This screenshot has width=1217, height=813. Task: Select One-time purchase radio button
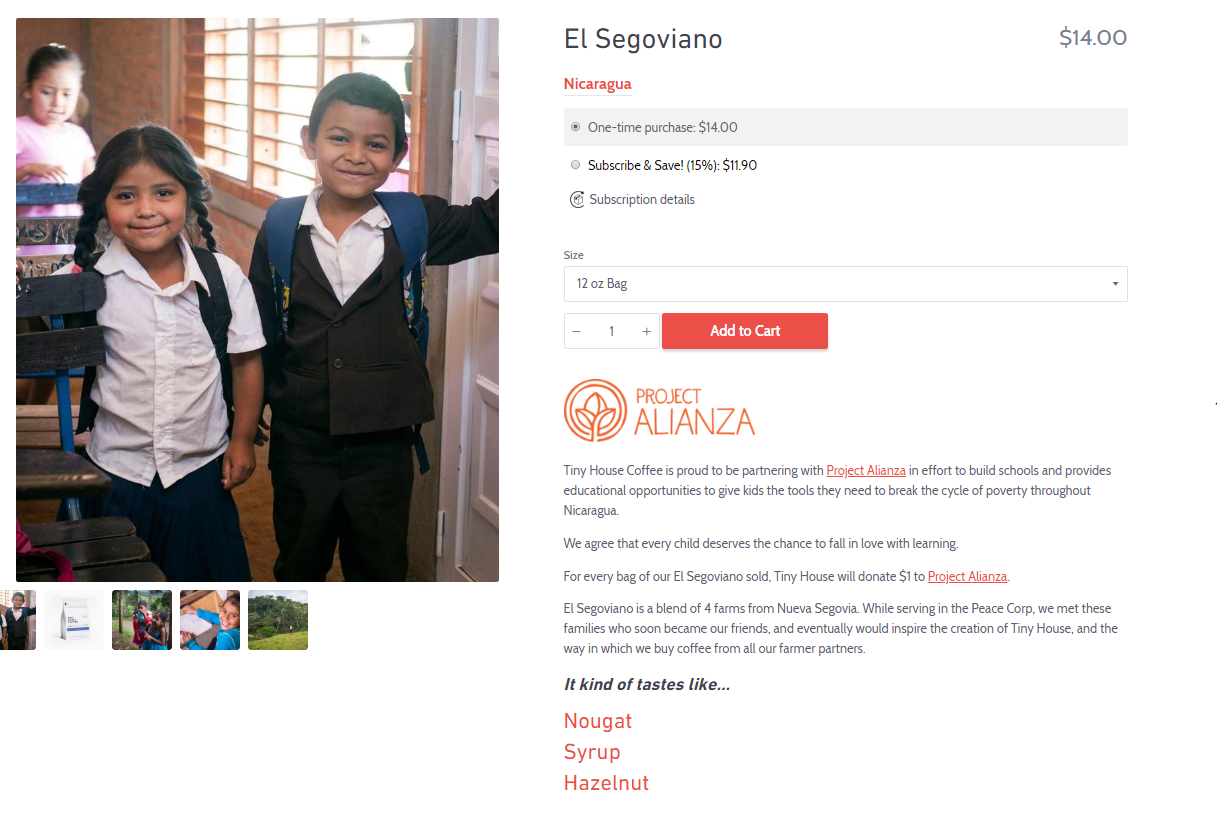click(575, 127)
